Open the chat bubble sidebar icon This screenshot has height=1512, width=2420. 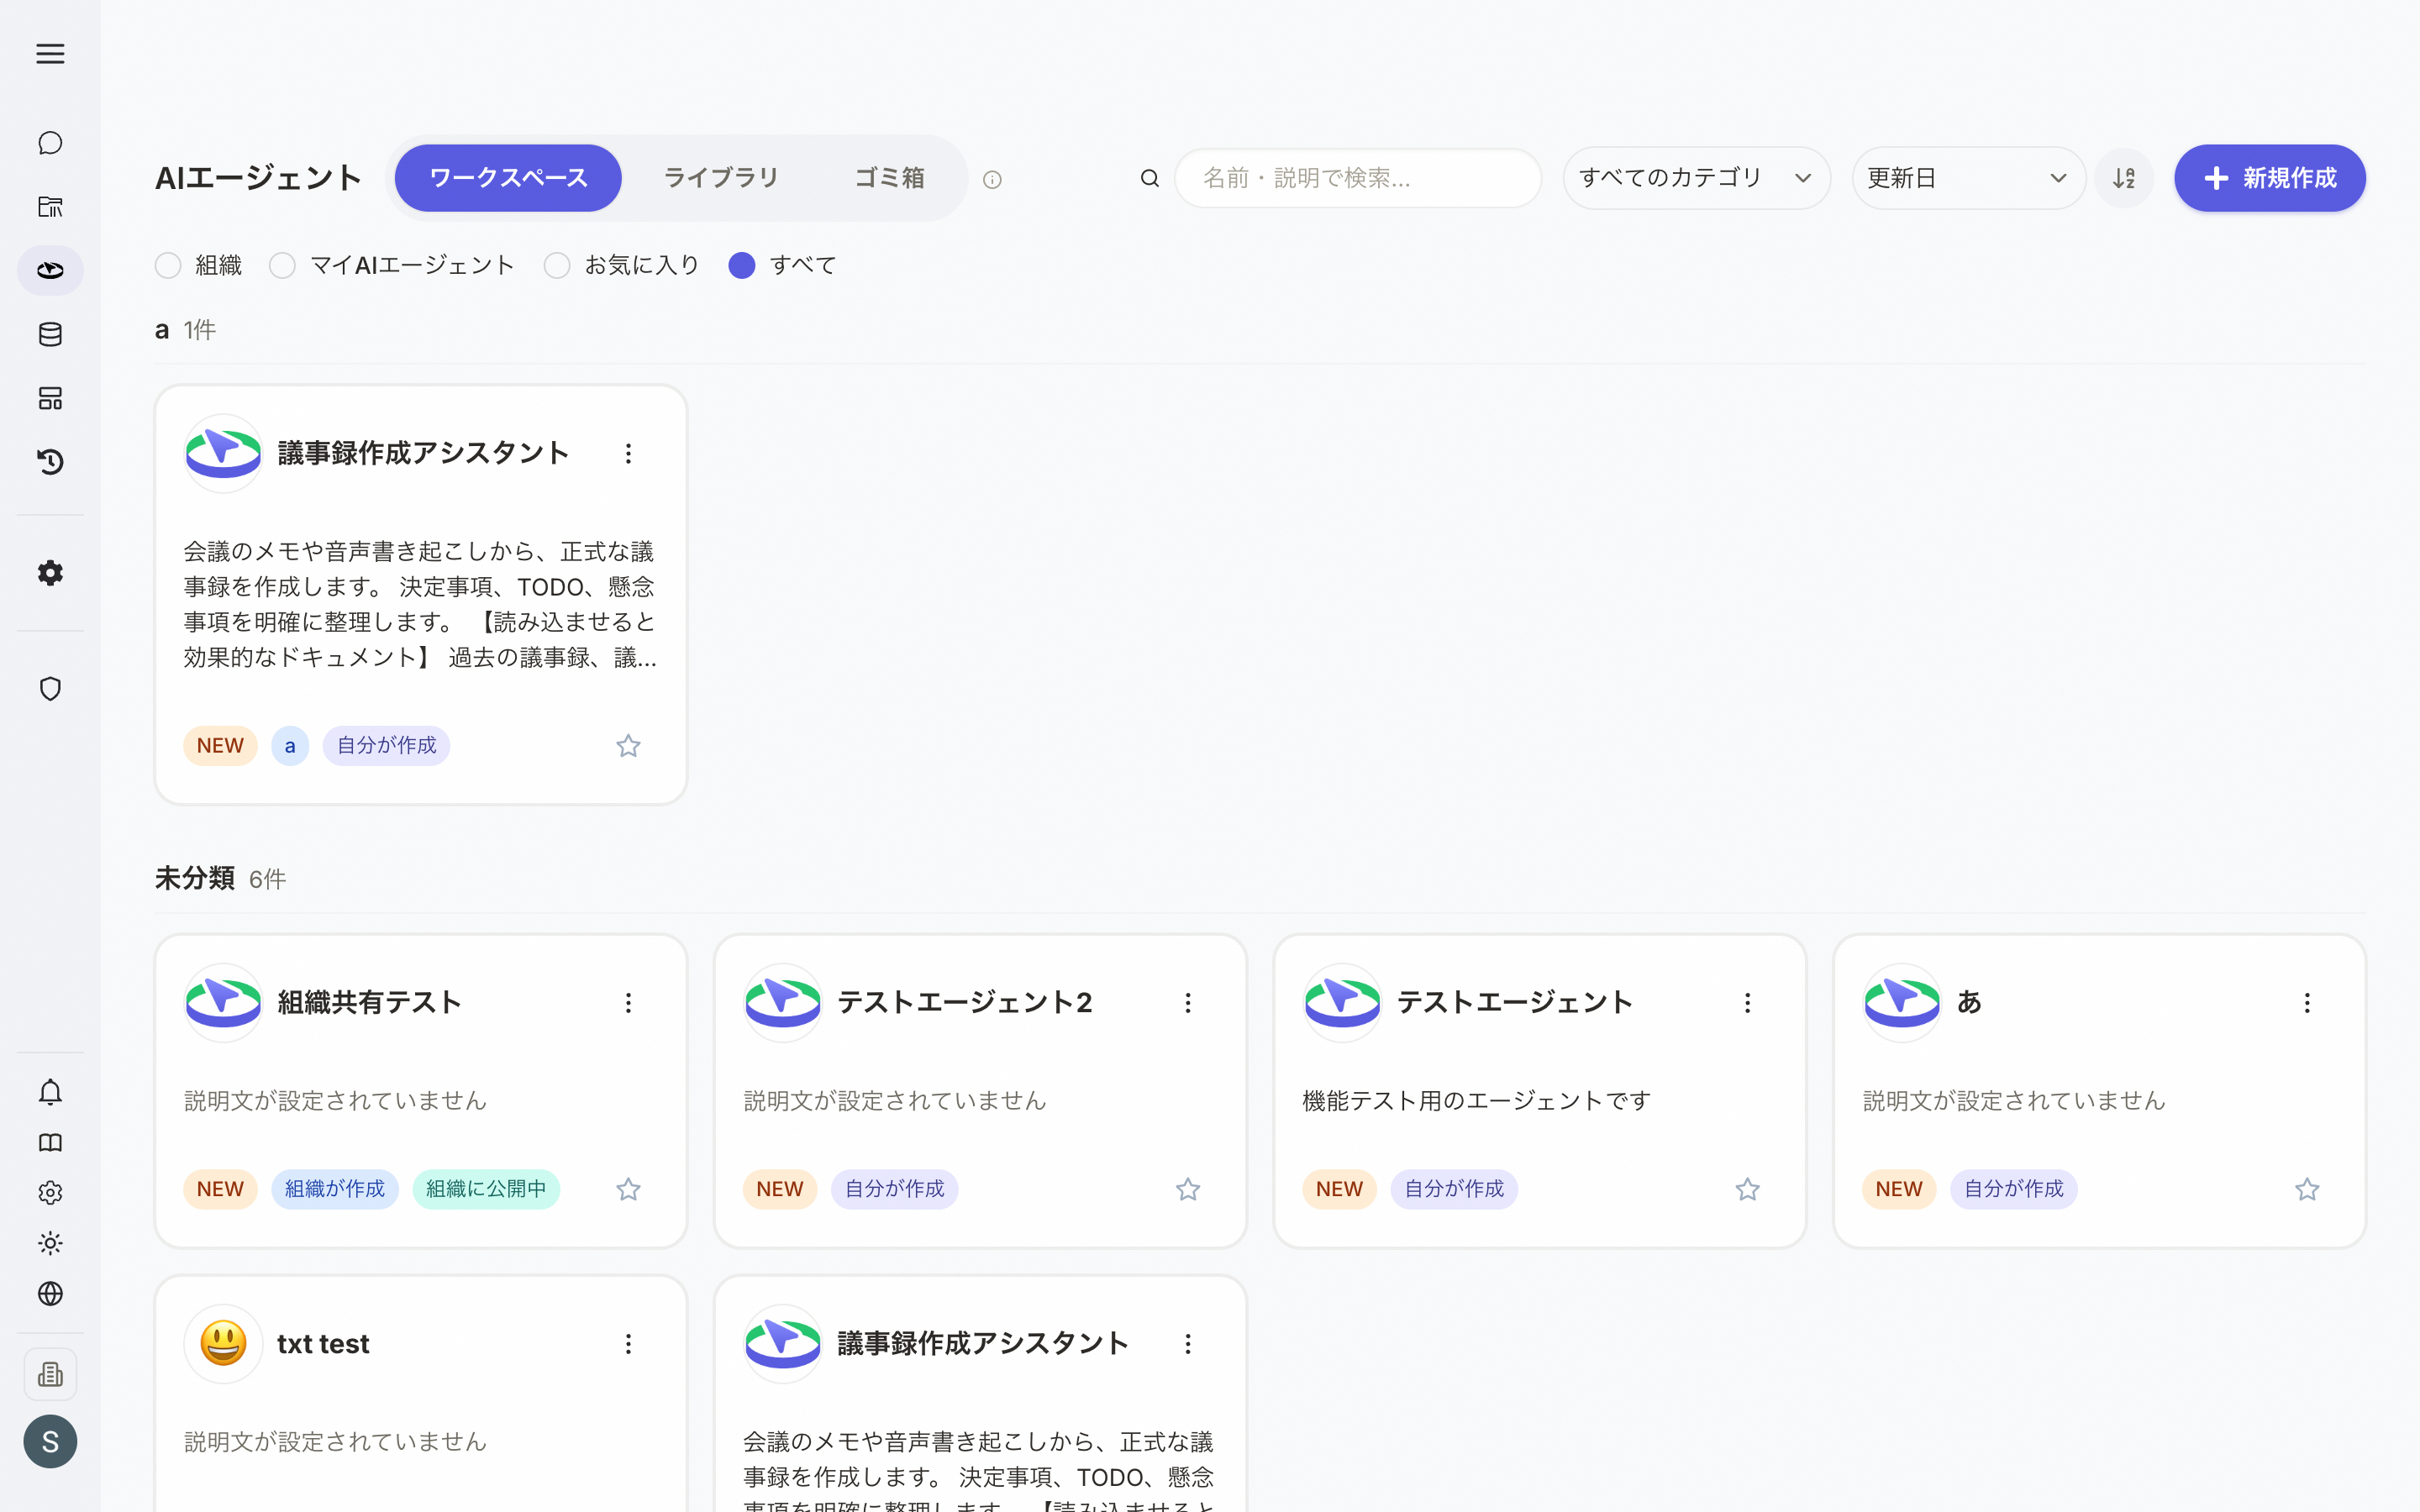coord(50,143)
